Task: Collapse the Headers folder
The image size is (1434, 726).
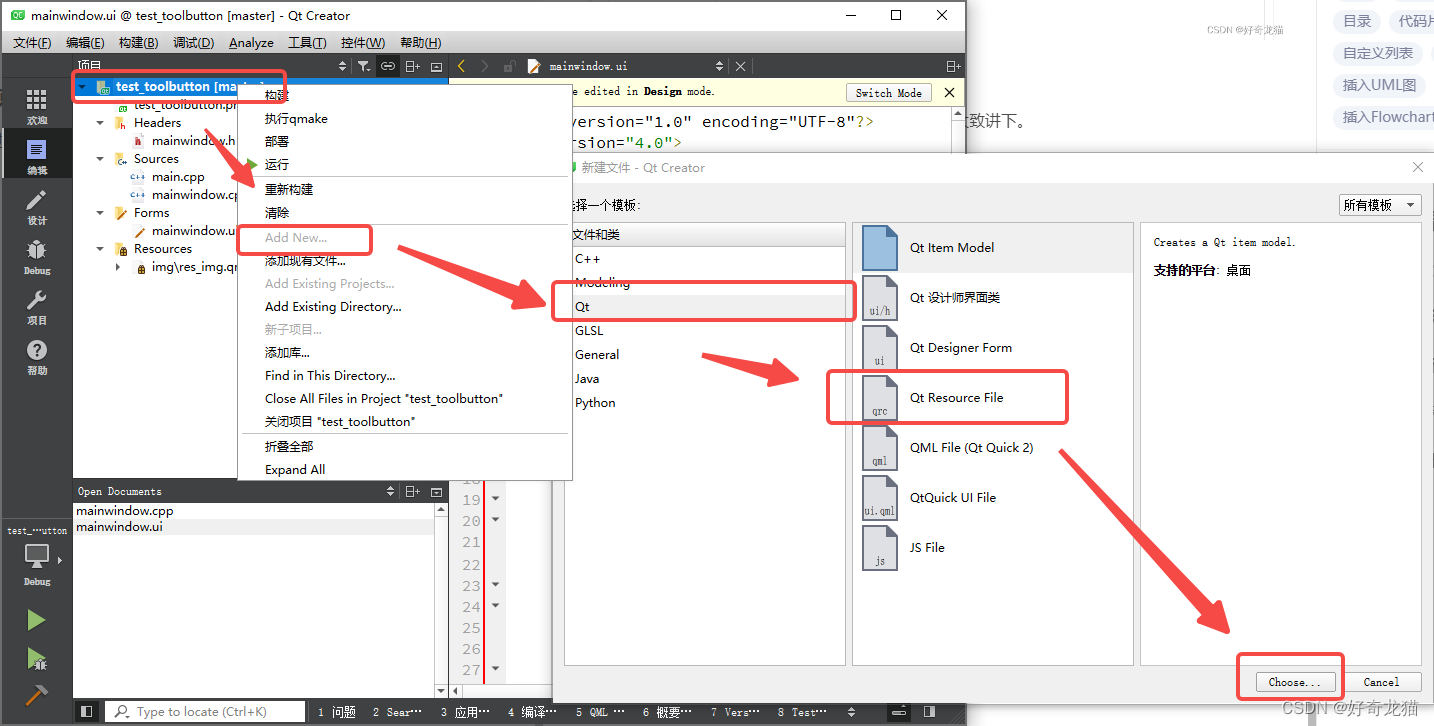Action: pyautogui.click(x=100, y=123)
